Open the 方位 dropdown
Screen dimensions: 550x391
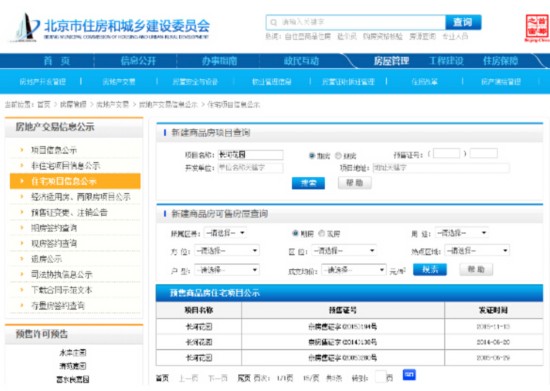(x=227, y=250)
